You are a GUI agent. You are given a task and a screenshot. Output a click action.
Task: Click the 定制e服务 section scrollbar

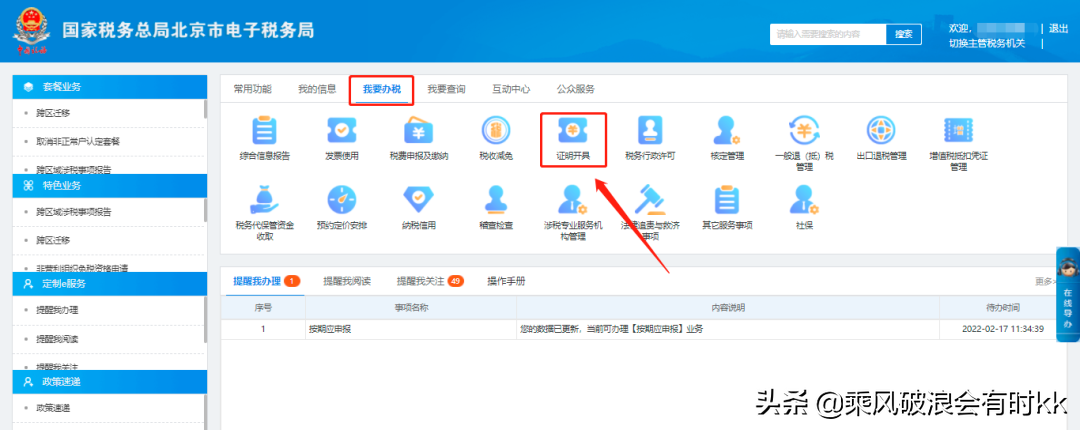pos(205,320)
